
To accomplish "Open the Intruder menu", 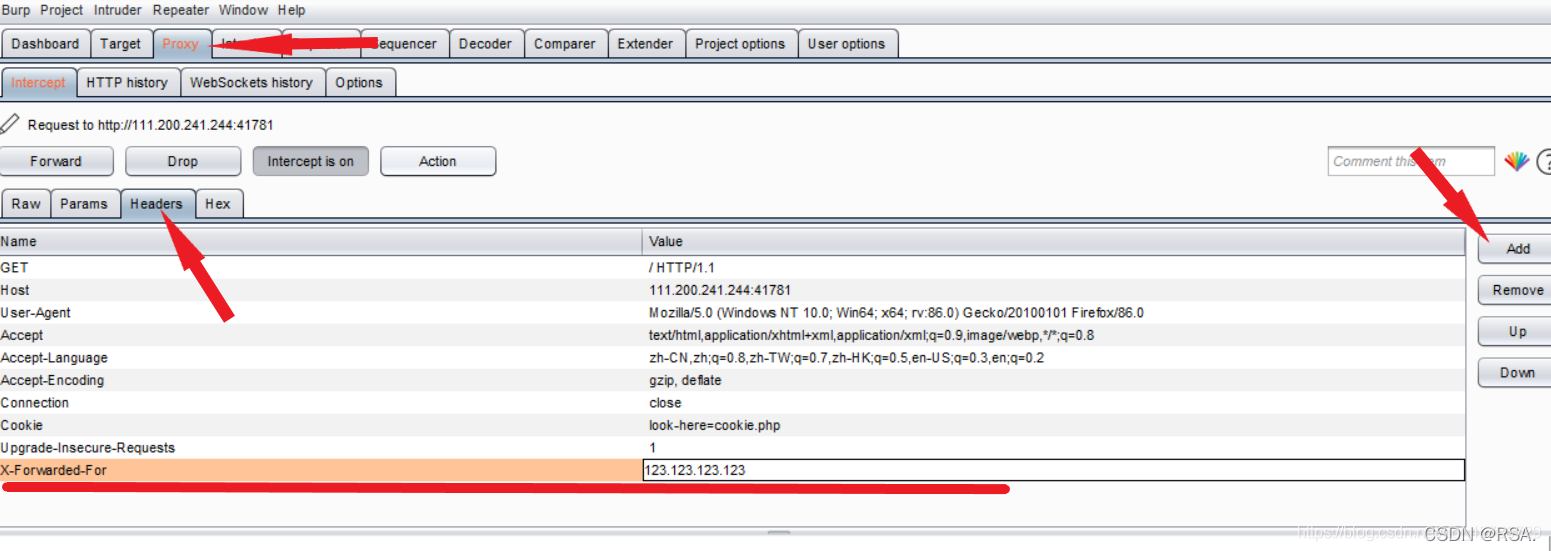I will [118, 10].
